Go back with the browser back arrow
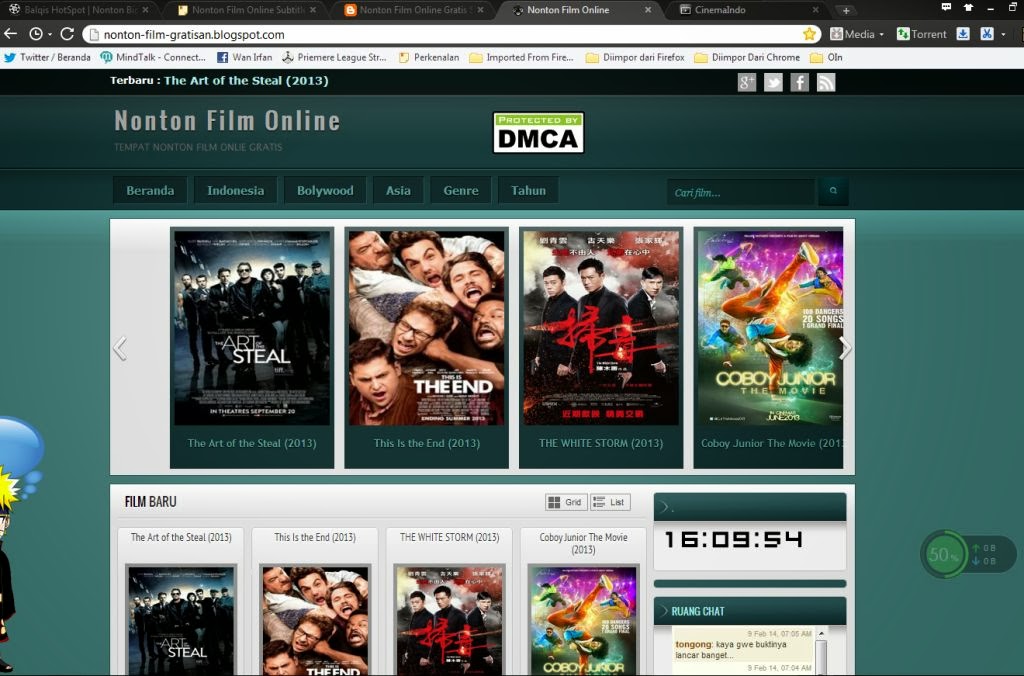Viewport: 1024px width, 676px height. 10,34
